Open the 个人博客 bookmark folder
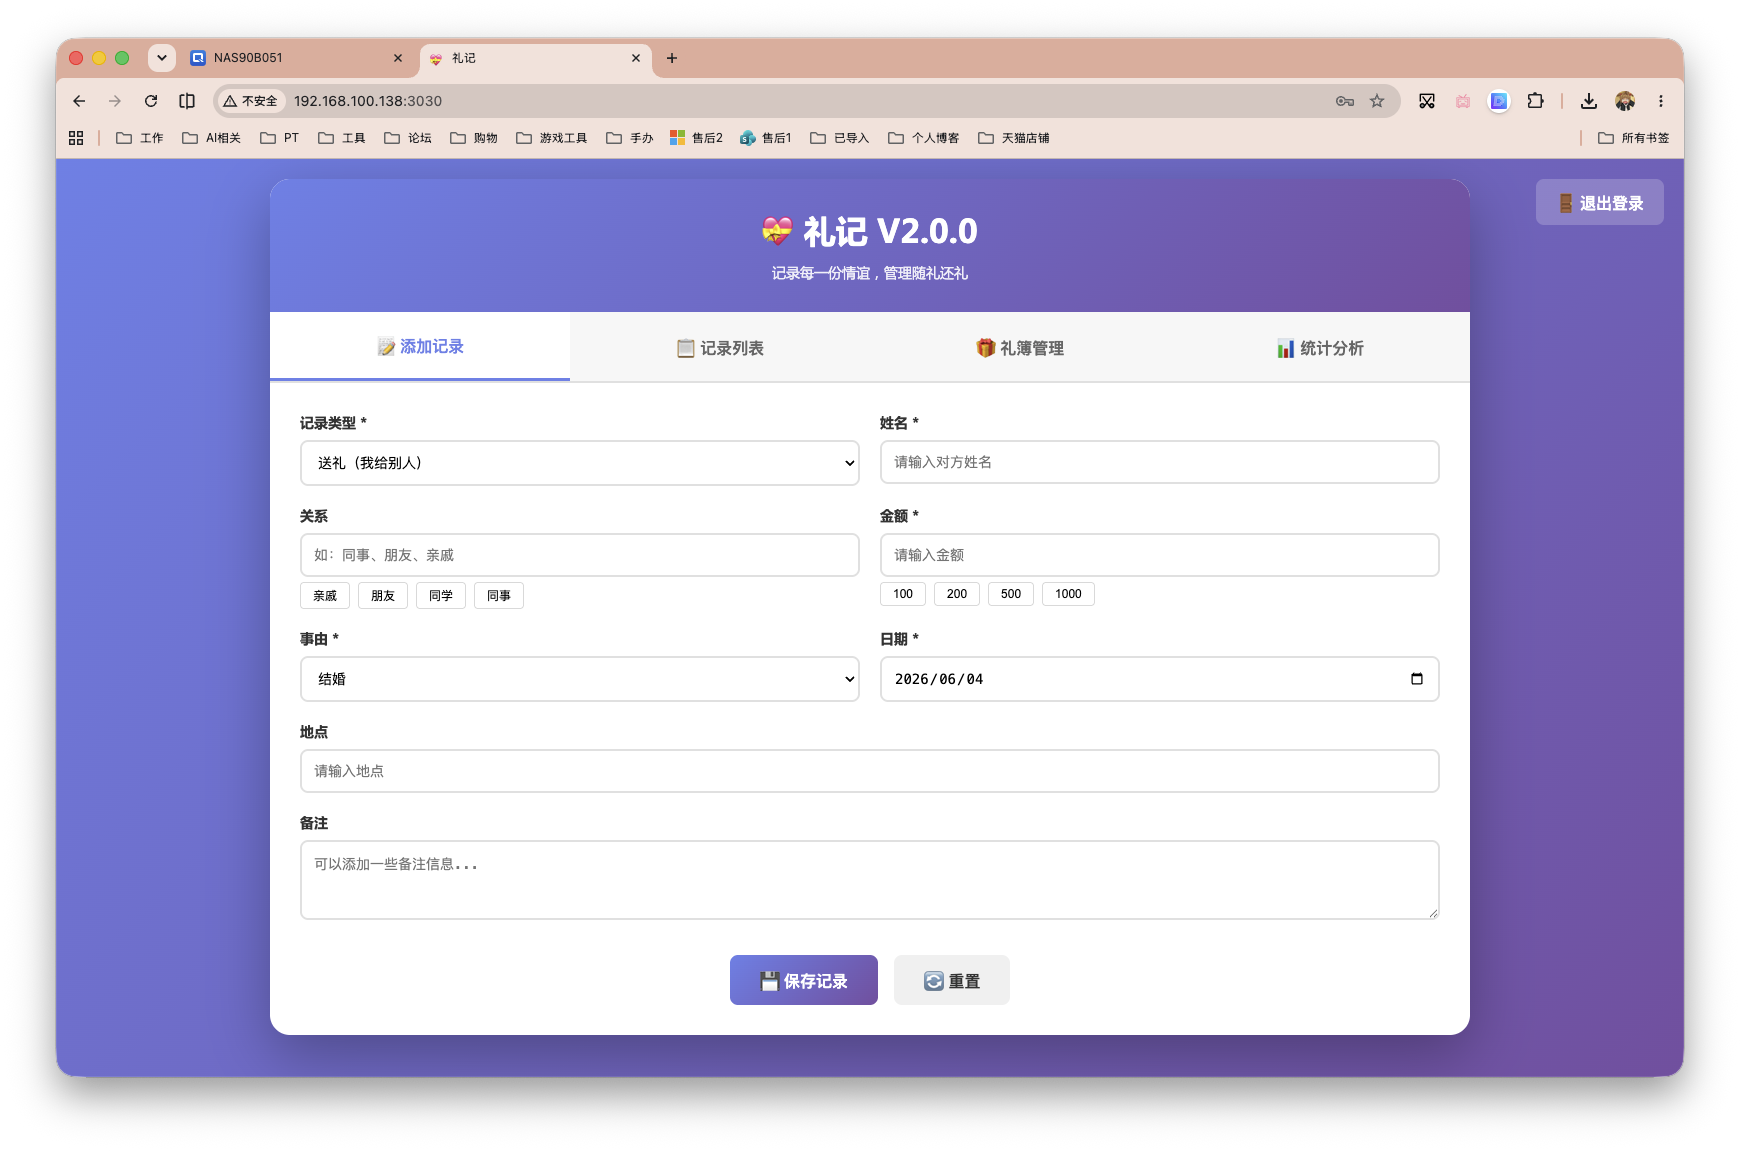Screen dimensions: 1740x1151 tap(924, 138)
